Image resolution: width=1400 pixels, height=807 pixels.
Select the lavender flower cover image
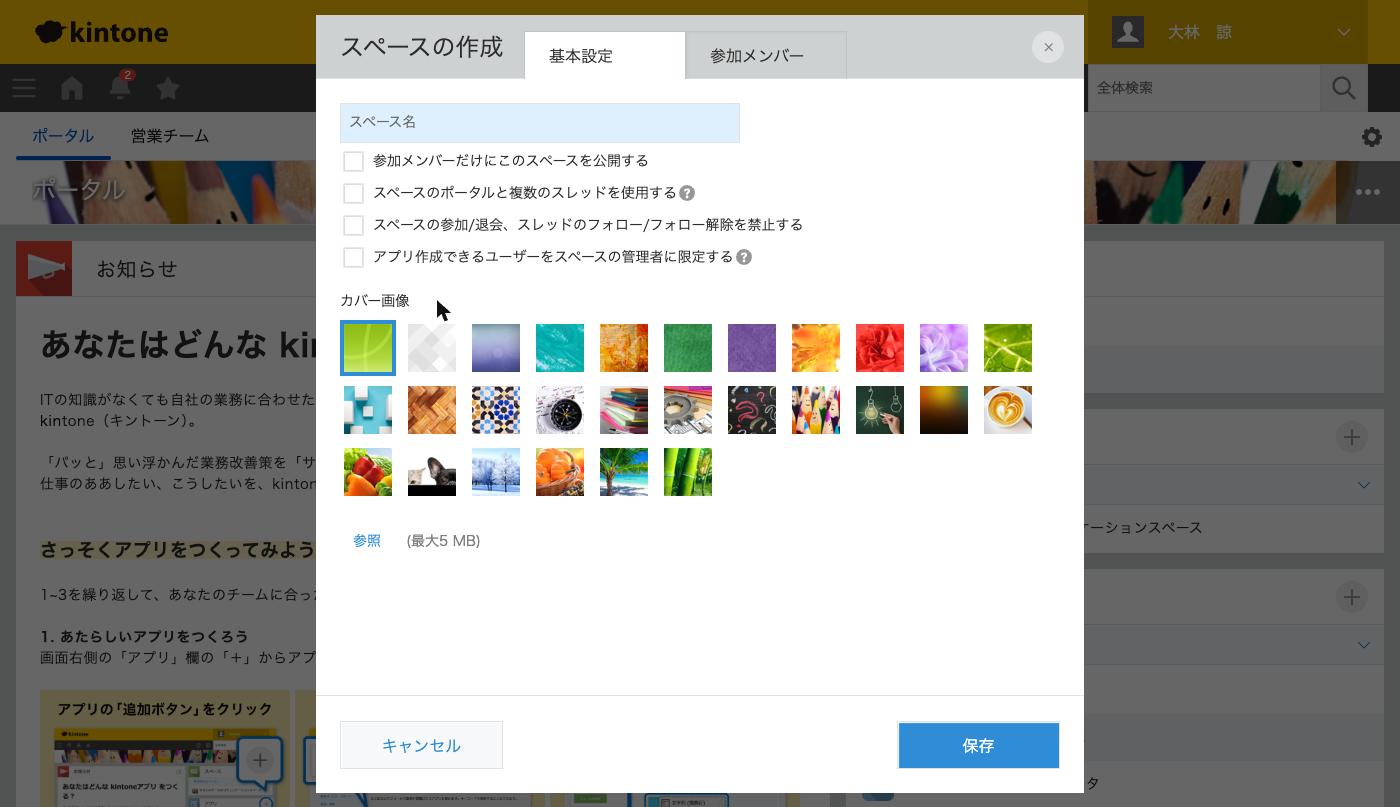pyautogui.click(x=944, y=348)
